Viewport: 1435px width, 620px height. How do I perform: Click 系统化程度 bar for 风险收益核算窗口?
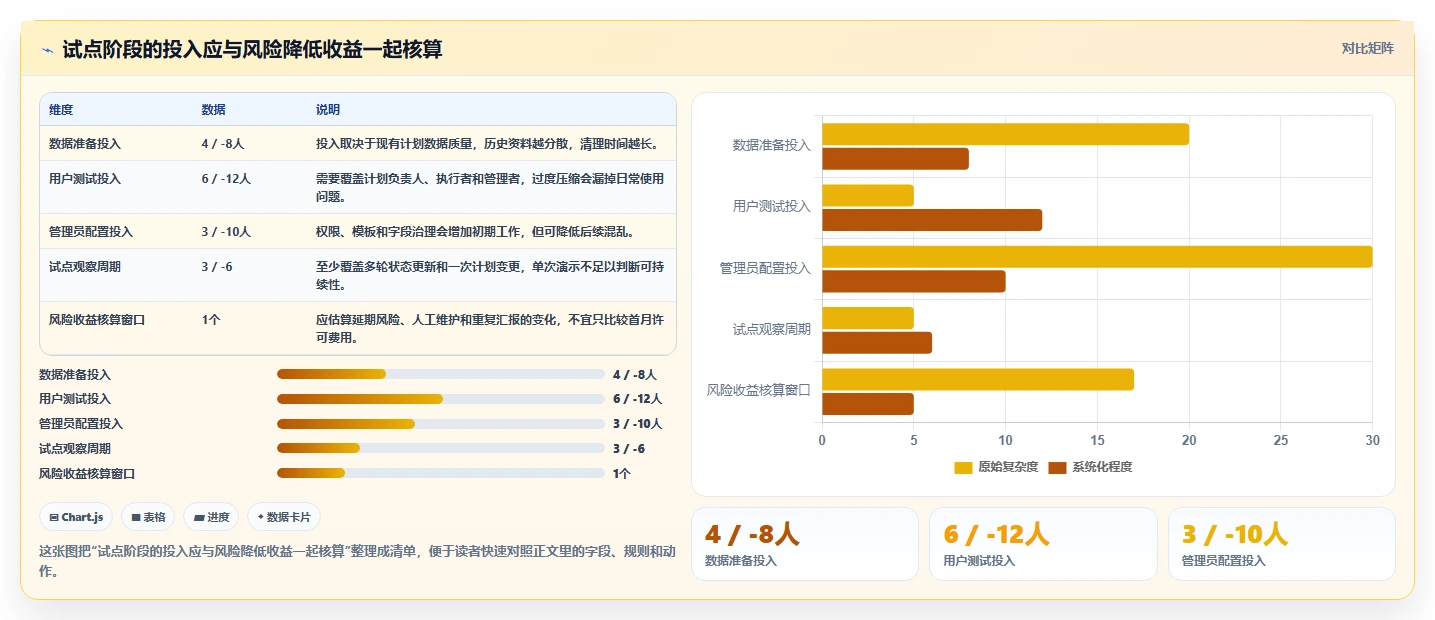pyautogui.click(x=868, y=404)
